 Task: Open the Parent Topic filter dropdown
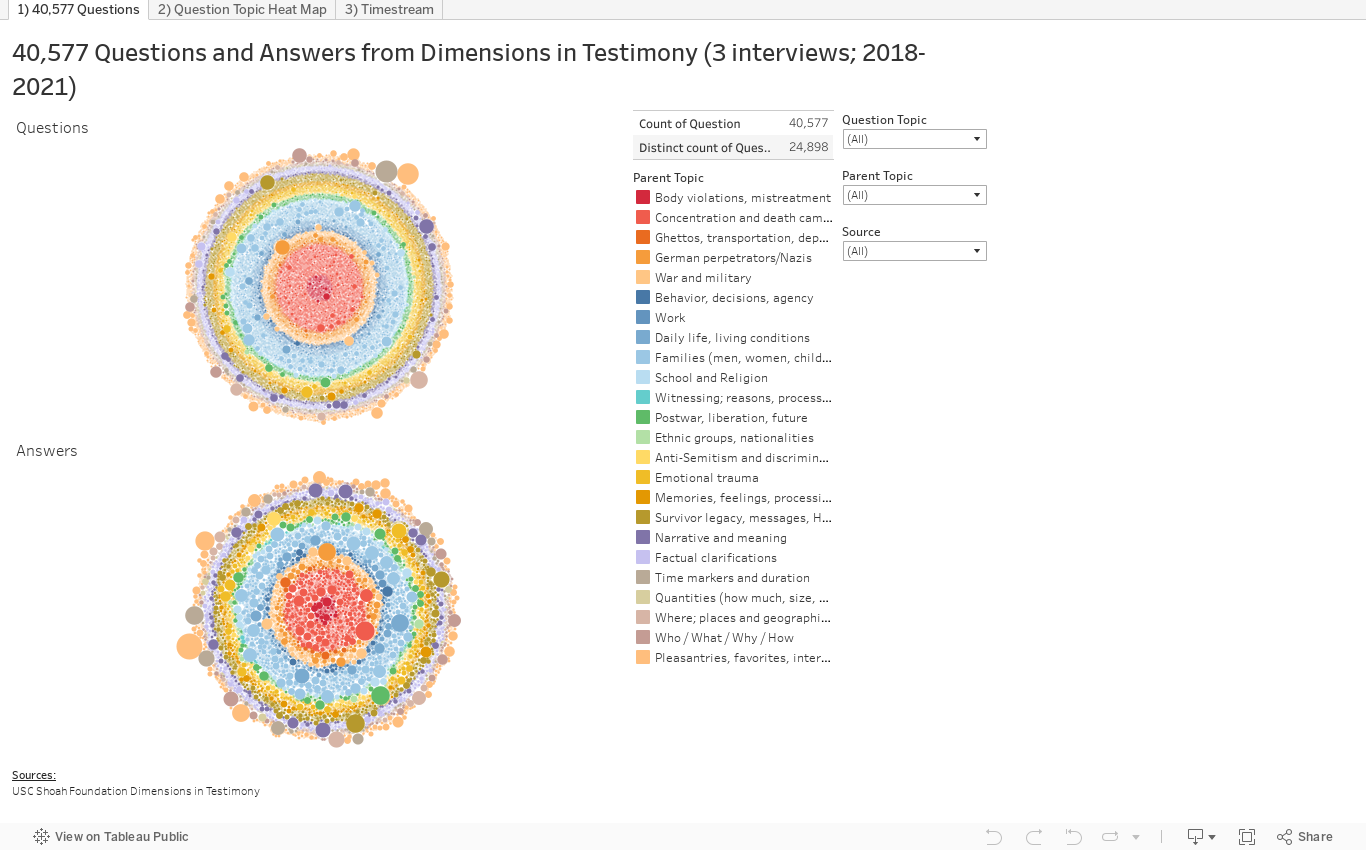point(914,195)
